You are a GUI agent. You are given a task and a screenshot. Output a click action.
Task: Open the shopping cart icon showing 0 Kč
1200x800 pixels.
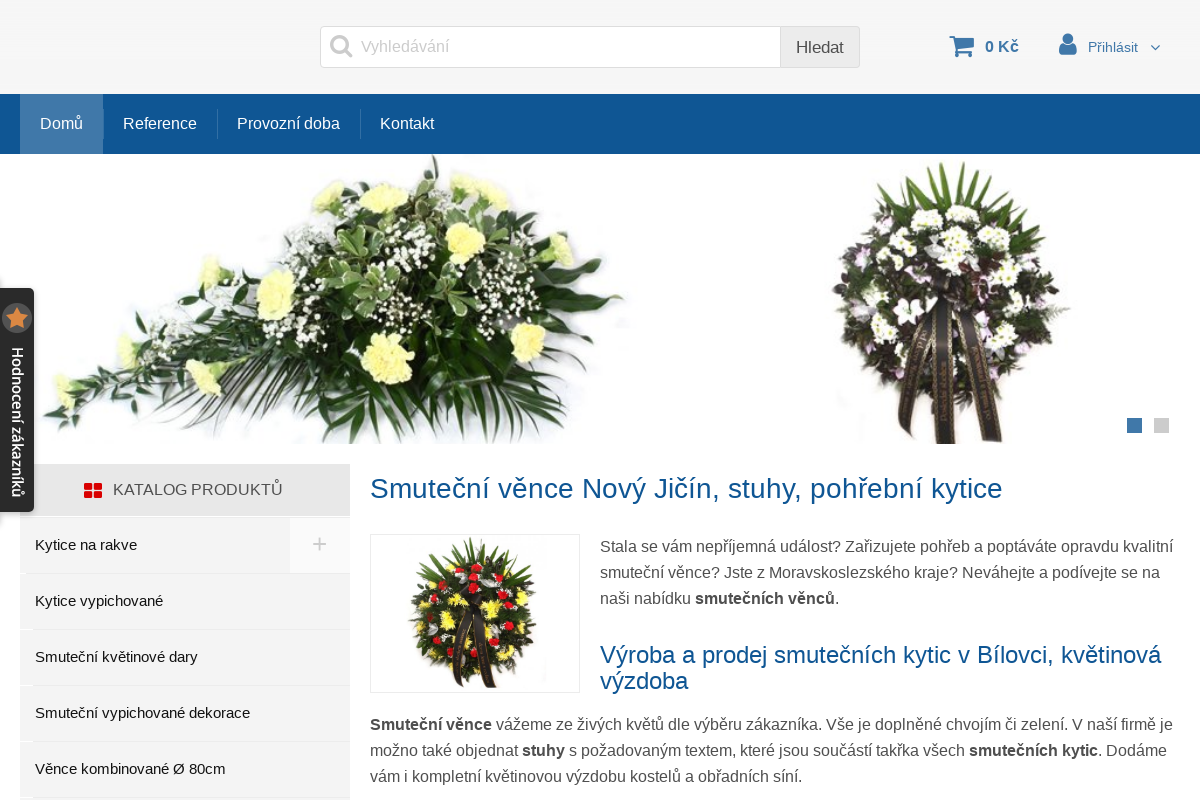[962, 45]
